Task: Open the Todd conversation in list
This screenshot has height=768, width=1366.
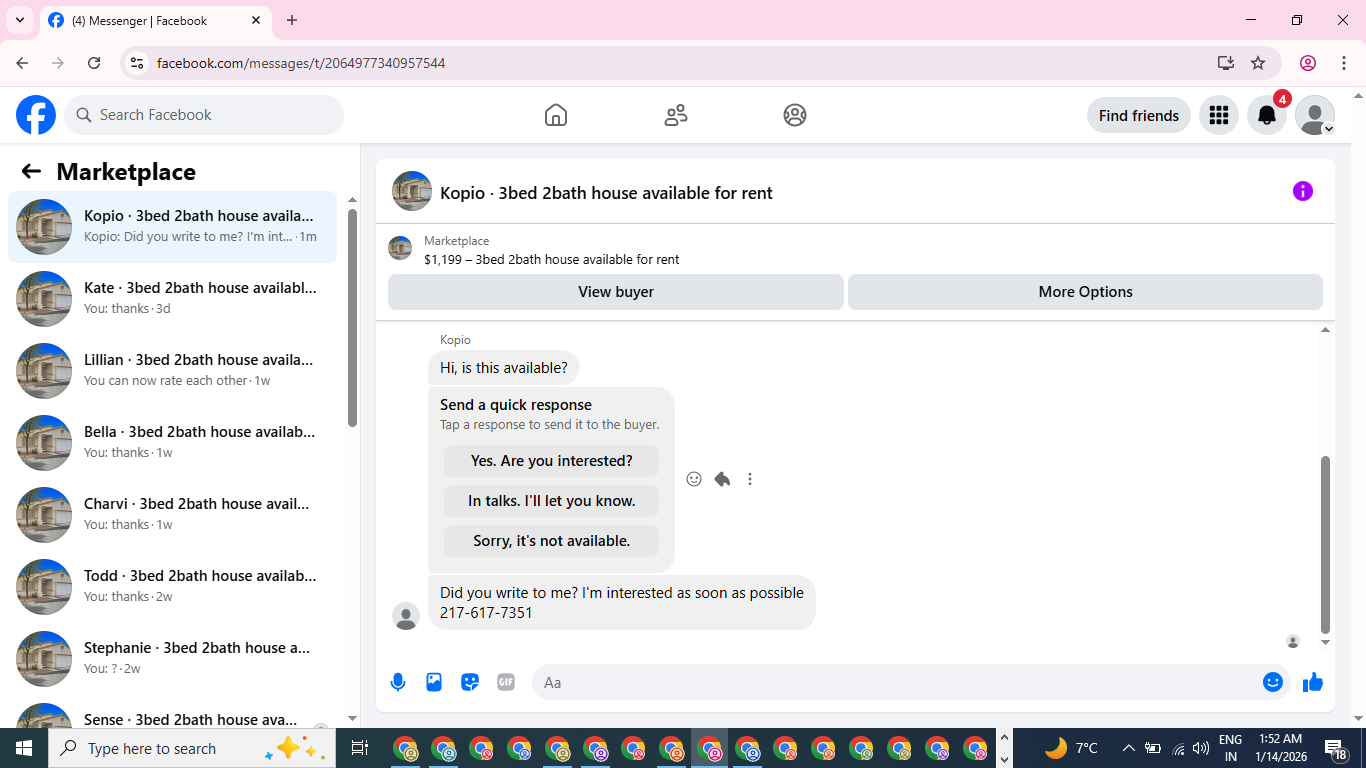Action: tap(172, 587)
